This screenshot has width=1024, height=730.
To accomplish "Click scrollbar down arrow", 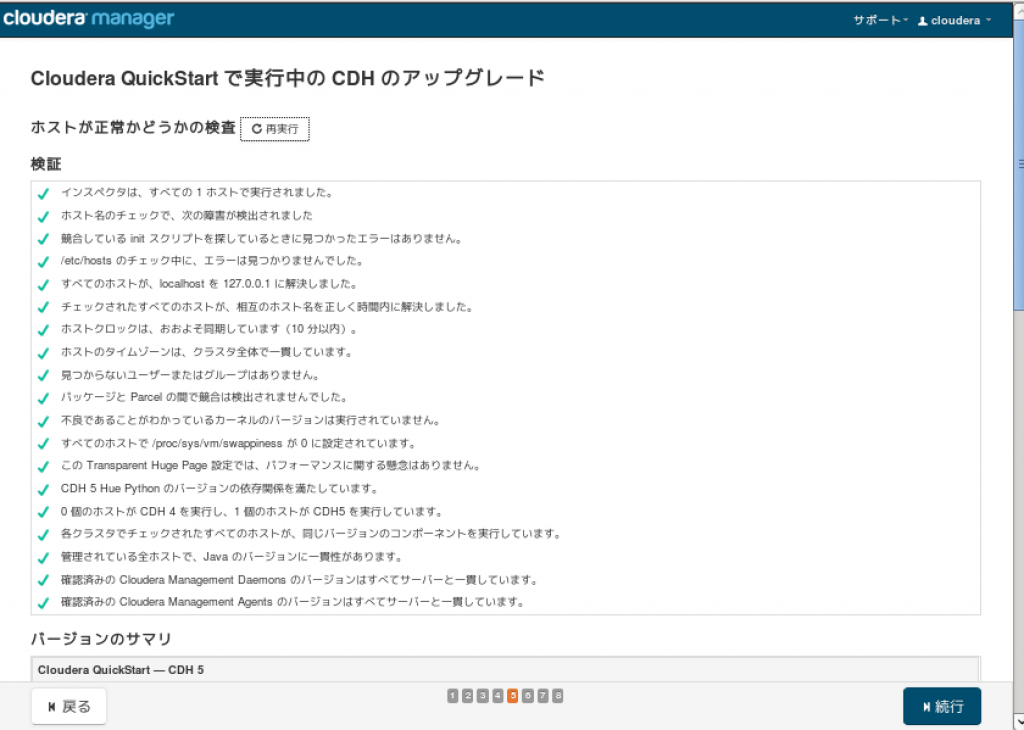I will [x=1018, y=722].
